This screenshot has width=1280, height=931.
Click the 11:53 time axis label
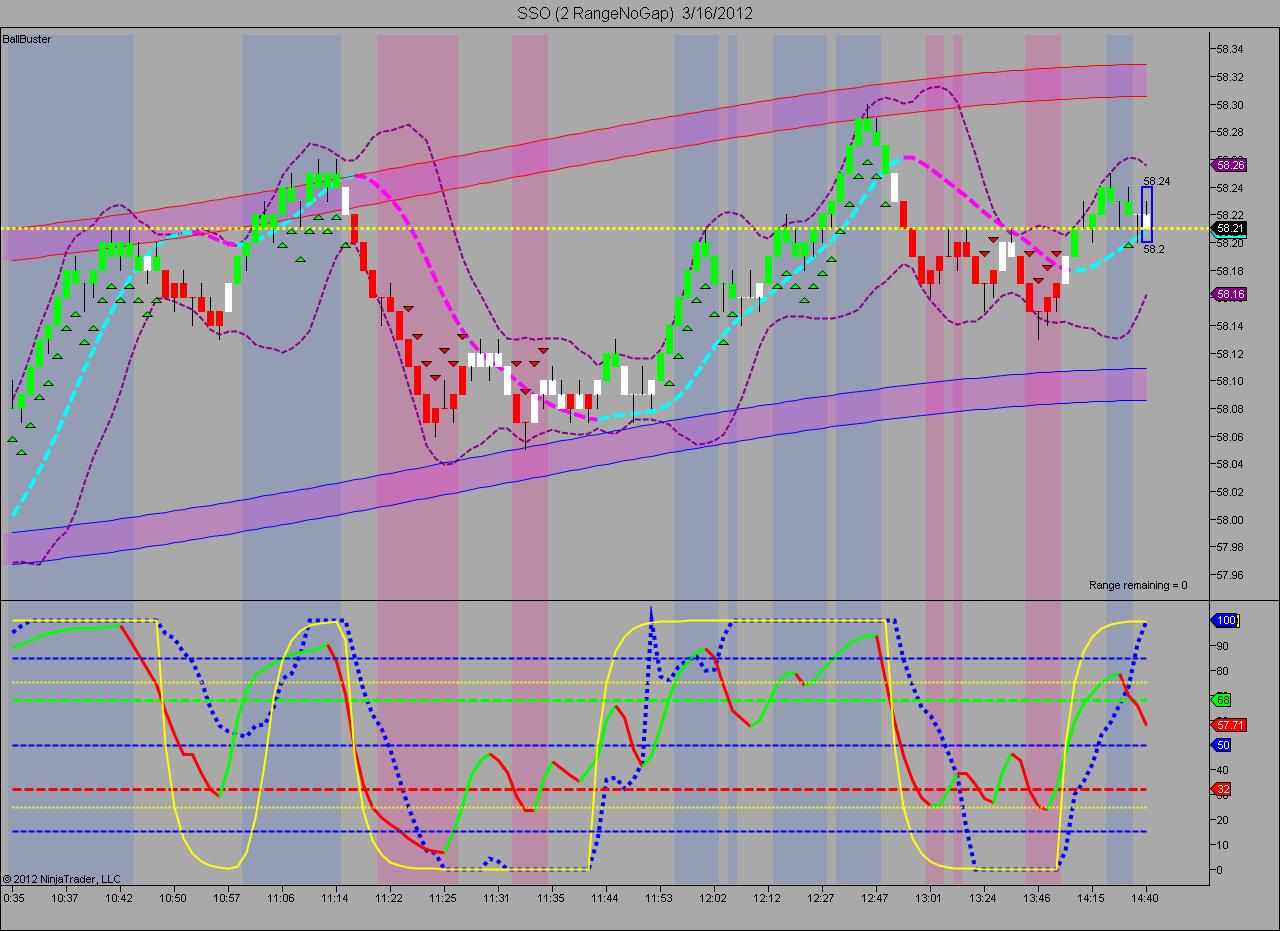(x=659, y=898)
